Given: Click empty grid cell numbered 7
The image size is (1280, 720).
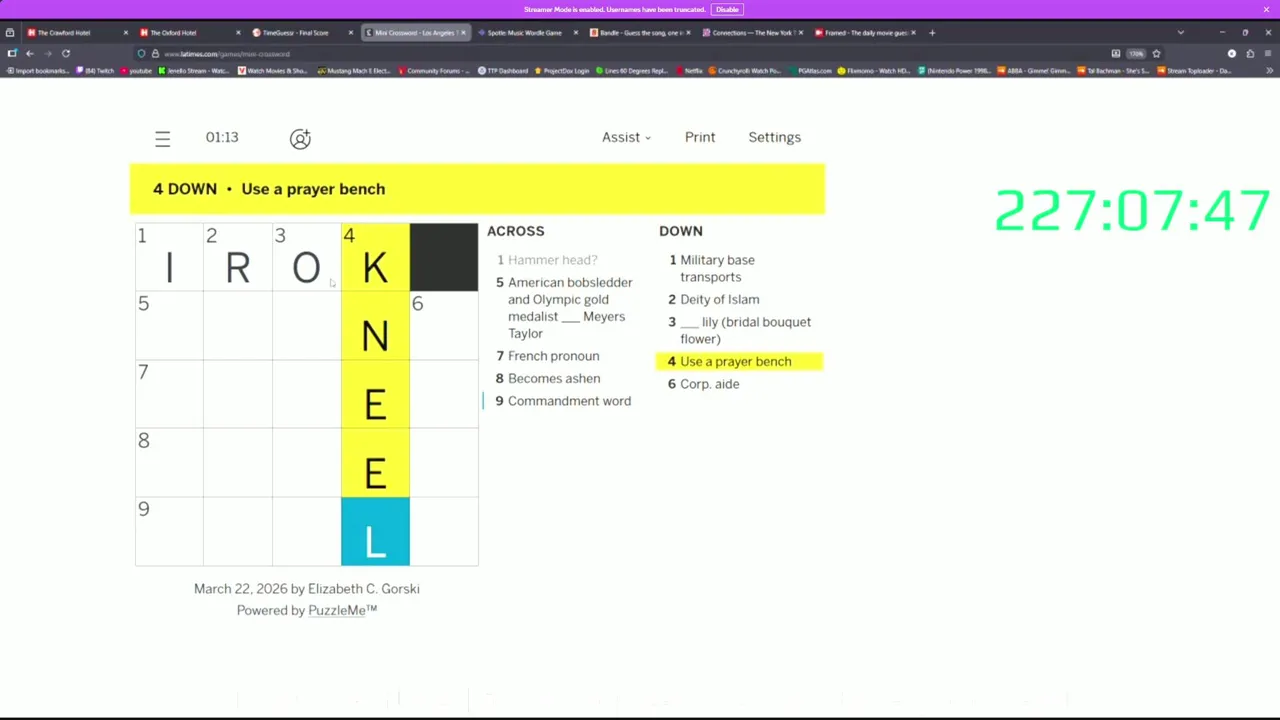Looking at the screenshot, I should pyautogui.click(x=169, y=394).
